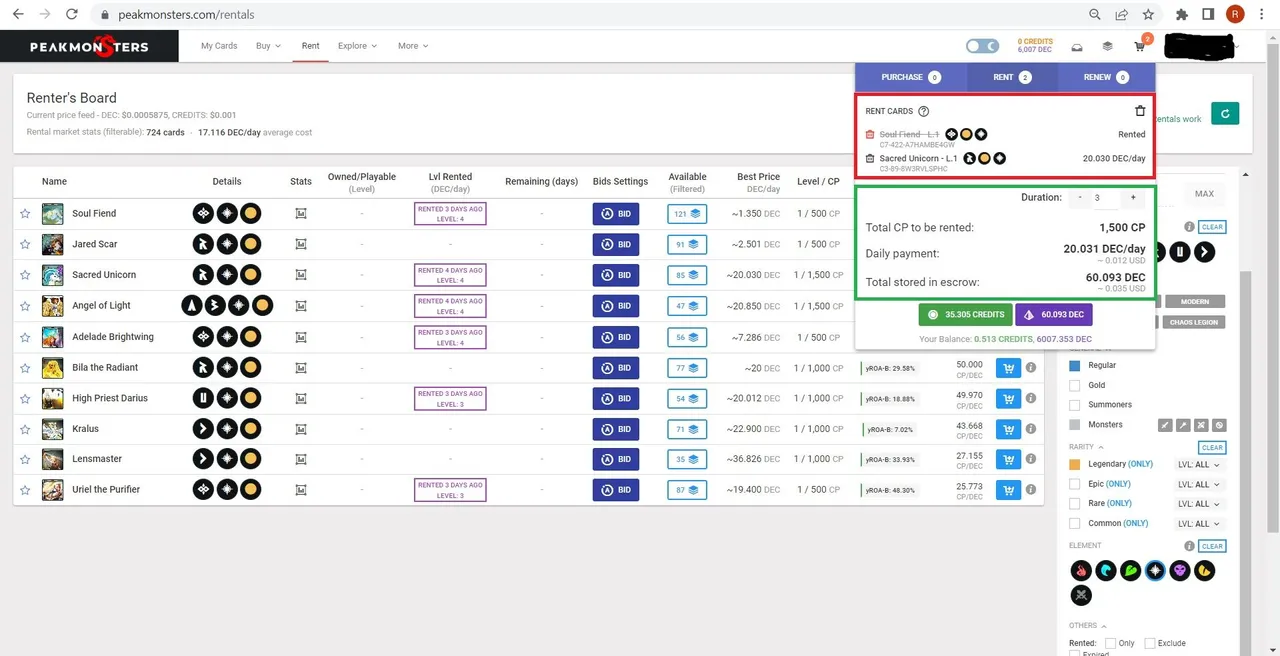
Task: Decrease rental duration with minus button
Action: [x=1080, y=198]
